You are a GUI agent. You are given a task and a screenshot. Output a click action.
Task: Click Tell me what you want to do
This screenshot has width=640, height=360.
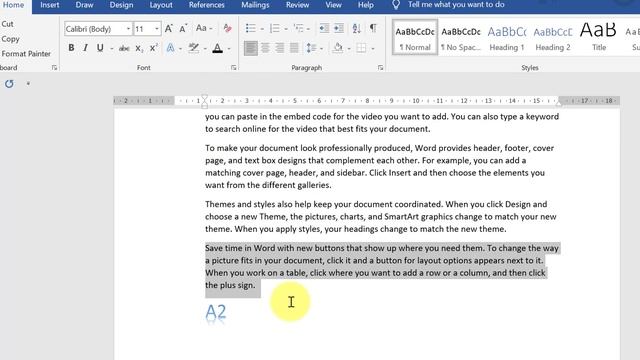click(456, 4)
